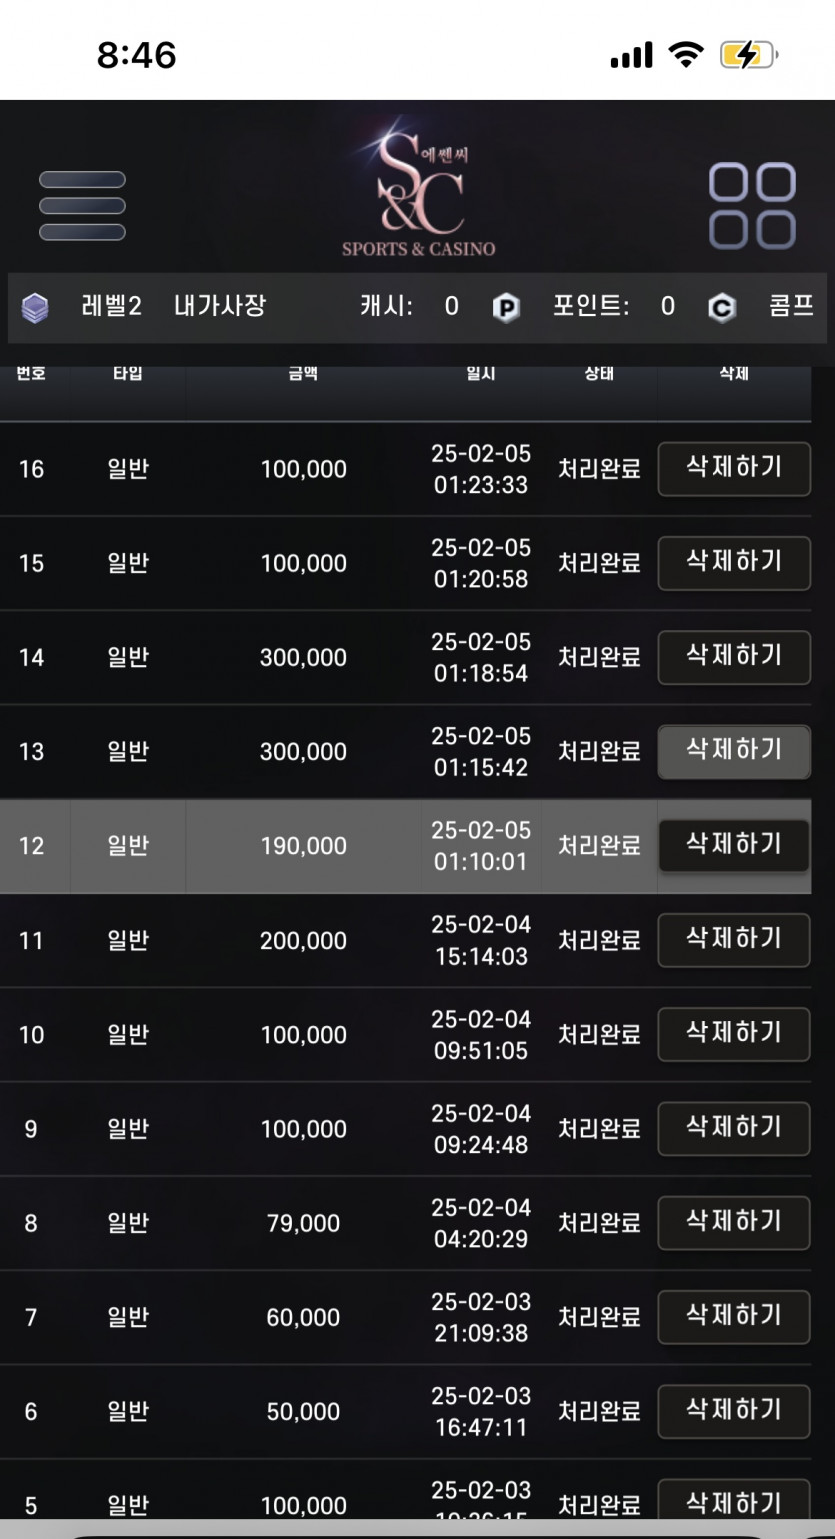Open the 내가사장 username profile
835x1539 pixels.
pos(220,306)
